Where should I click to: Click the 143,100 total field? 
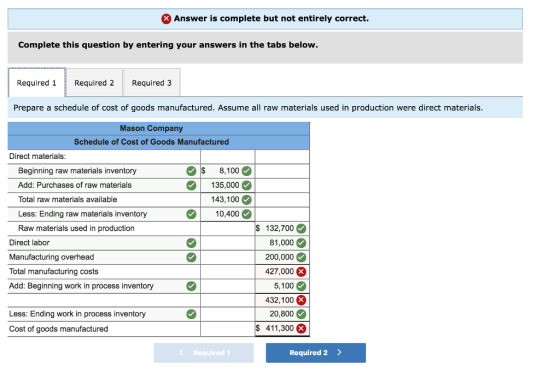coord(228,200)
